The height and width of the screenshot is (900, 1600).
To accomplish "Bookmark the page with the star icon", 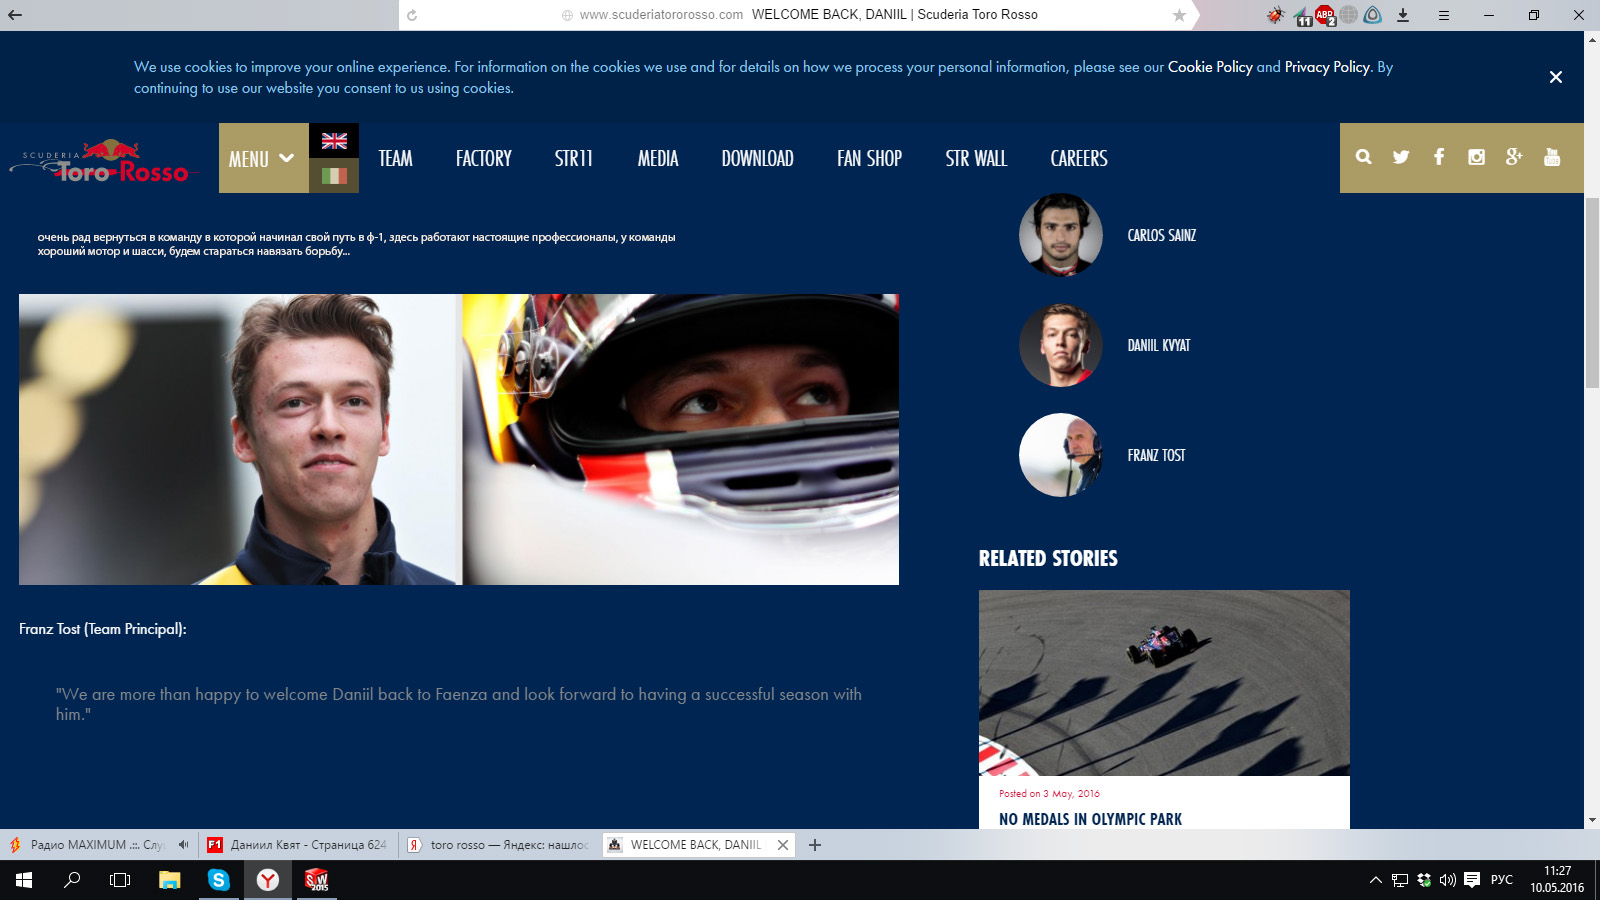I will 1179,15.
